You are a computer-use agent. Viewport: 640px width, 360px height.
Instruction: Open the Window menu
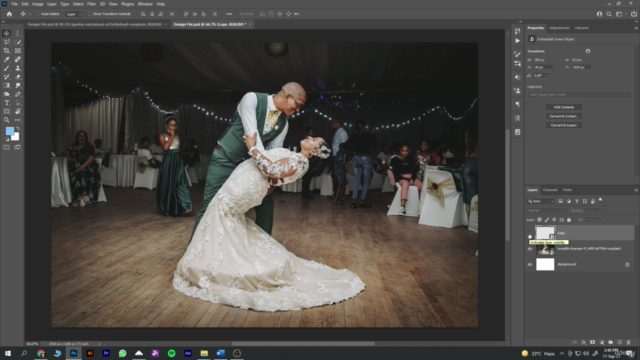click(x=145, y=4)
